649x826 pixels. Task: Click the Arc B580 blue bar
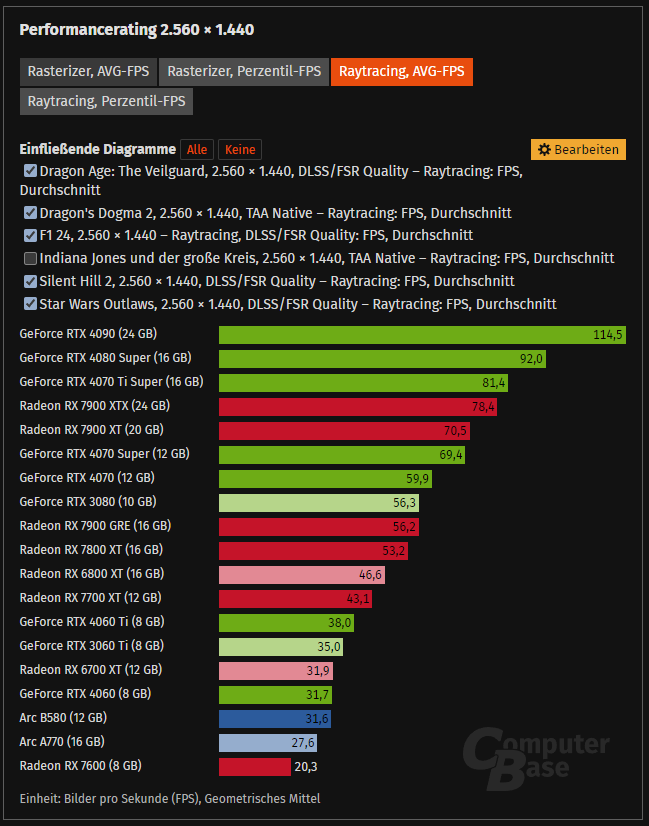275,719
